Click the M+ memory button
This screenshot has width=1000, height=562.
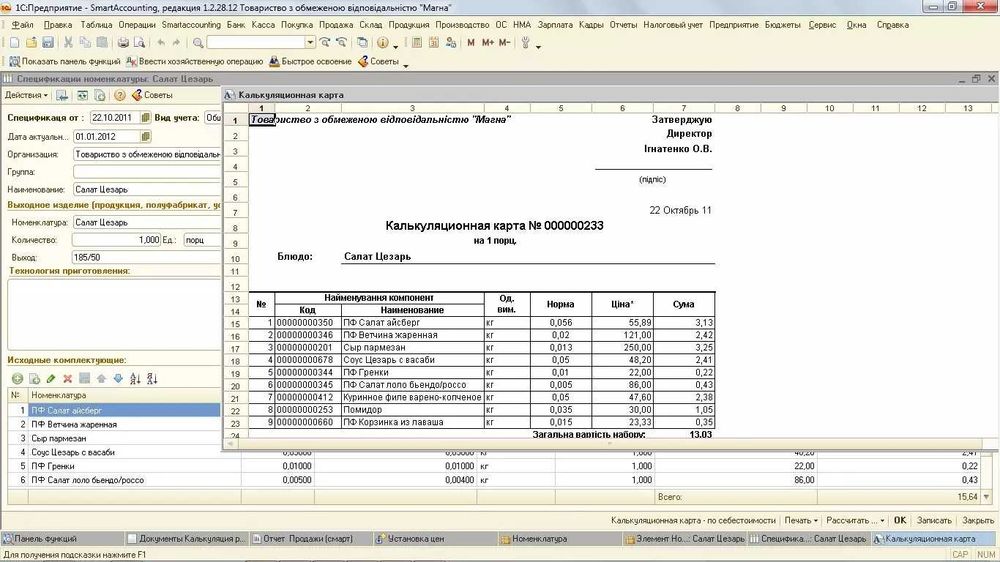pyautogui.click(x=488, y=43)
